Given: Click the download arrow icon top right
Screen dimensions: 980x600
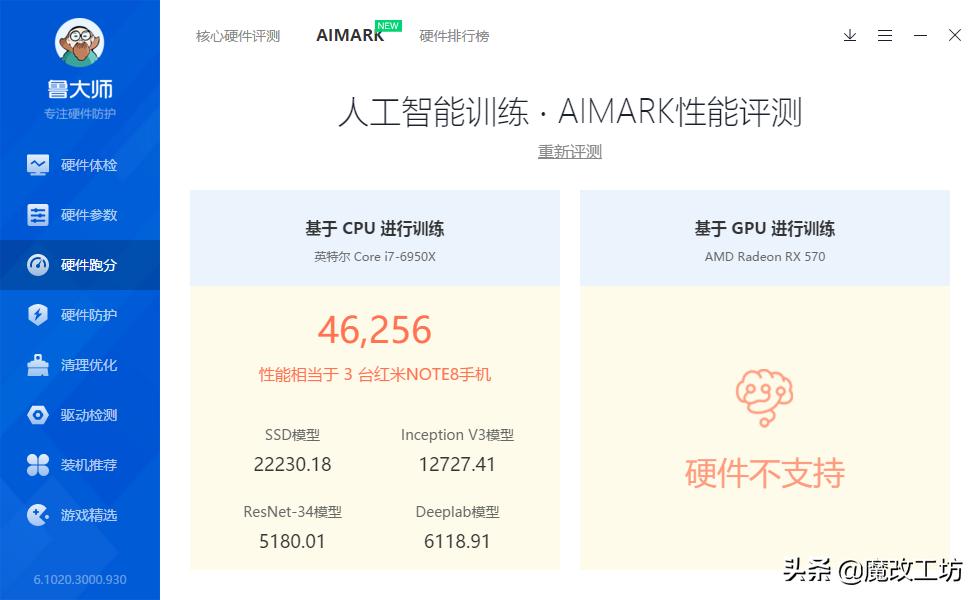Looking at the screenshot, I should pyautogui.click(x=850, y=35).
